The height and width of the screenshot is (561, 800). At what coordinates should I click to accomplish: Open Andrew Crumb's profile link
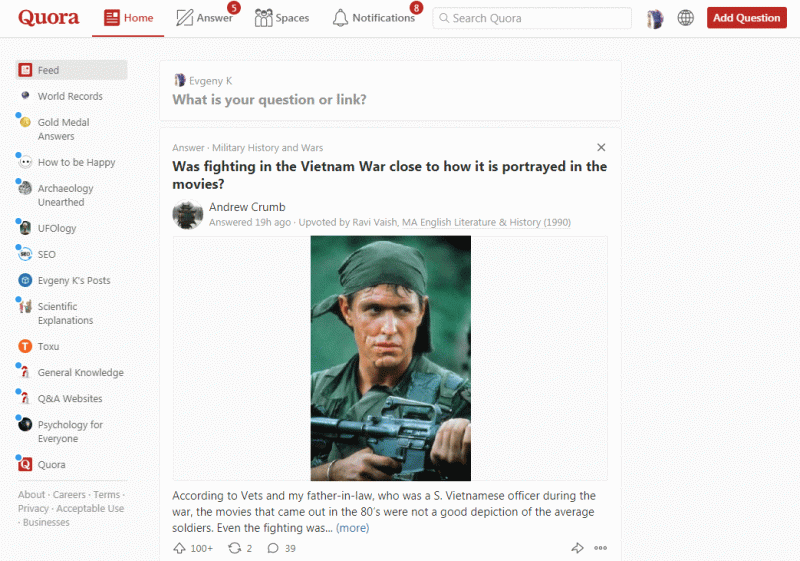point(247,207)
